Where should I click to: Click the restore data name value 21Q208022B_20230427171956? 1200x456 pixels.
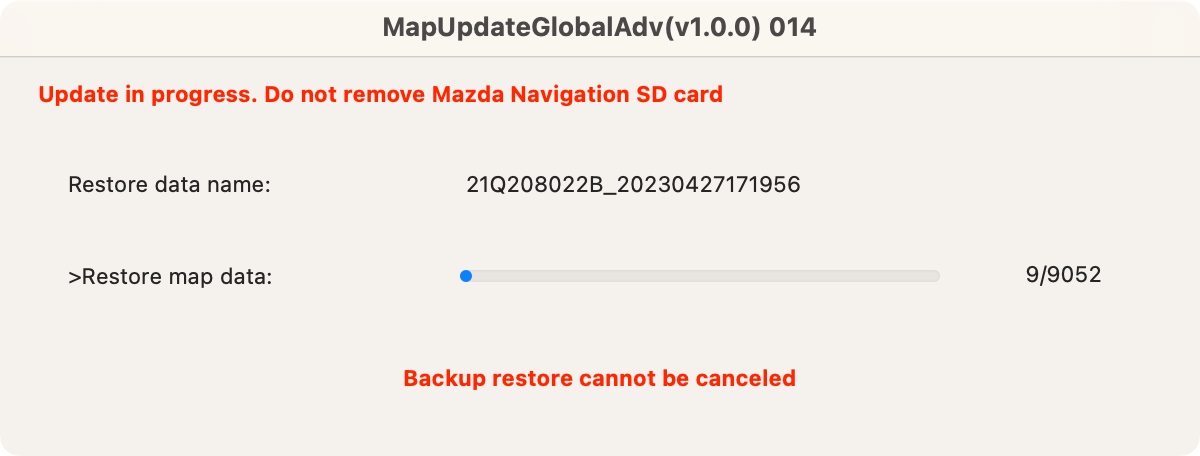click(633, 185)
